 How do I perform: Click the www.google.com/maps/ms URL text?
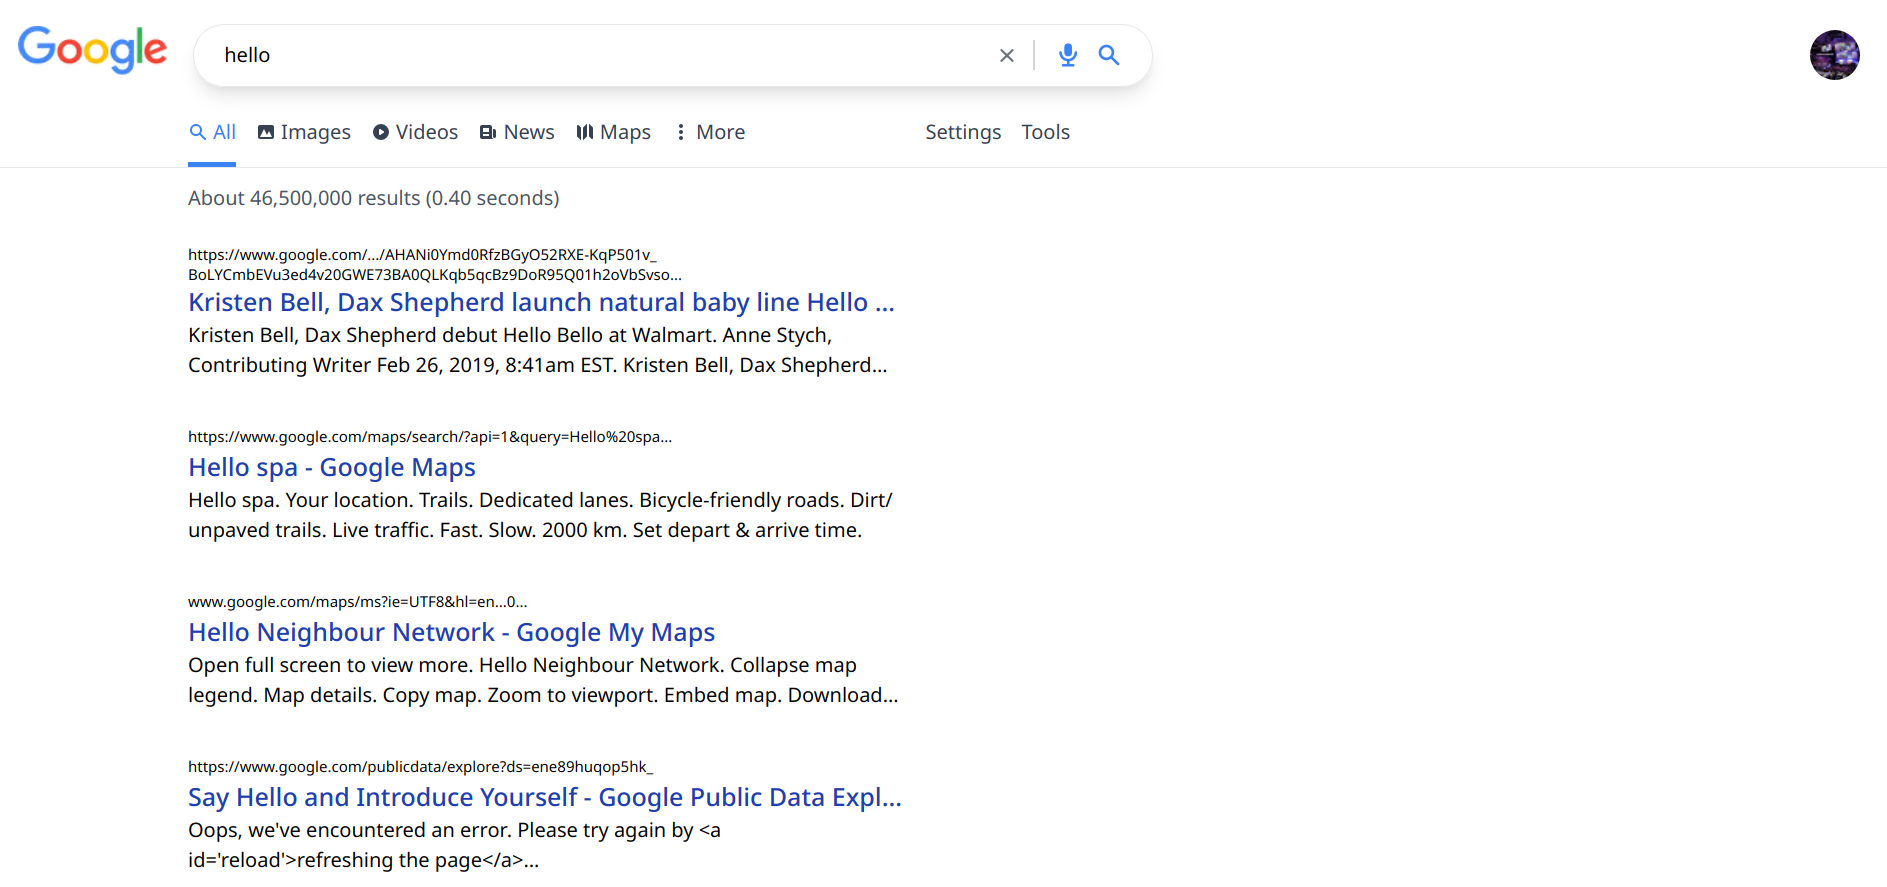point(357,602)
